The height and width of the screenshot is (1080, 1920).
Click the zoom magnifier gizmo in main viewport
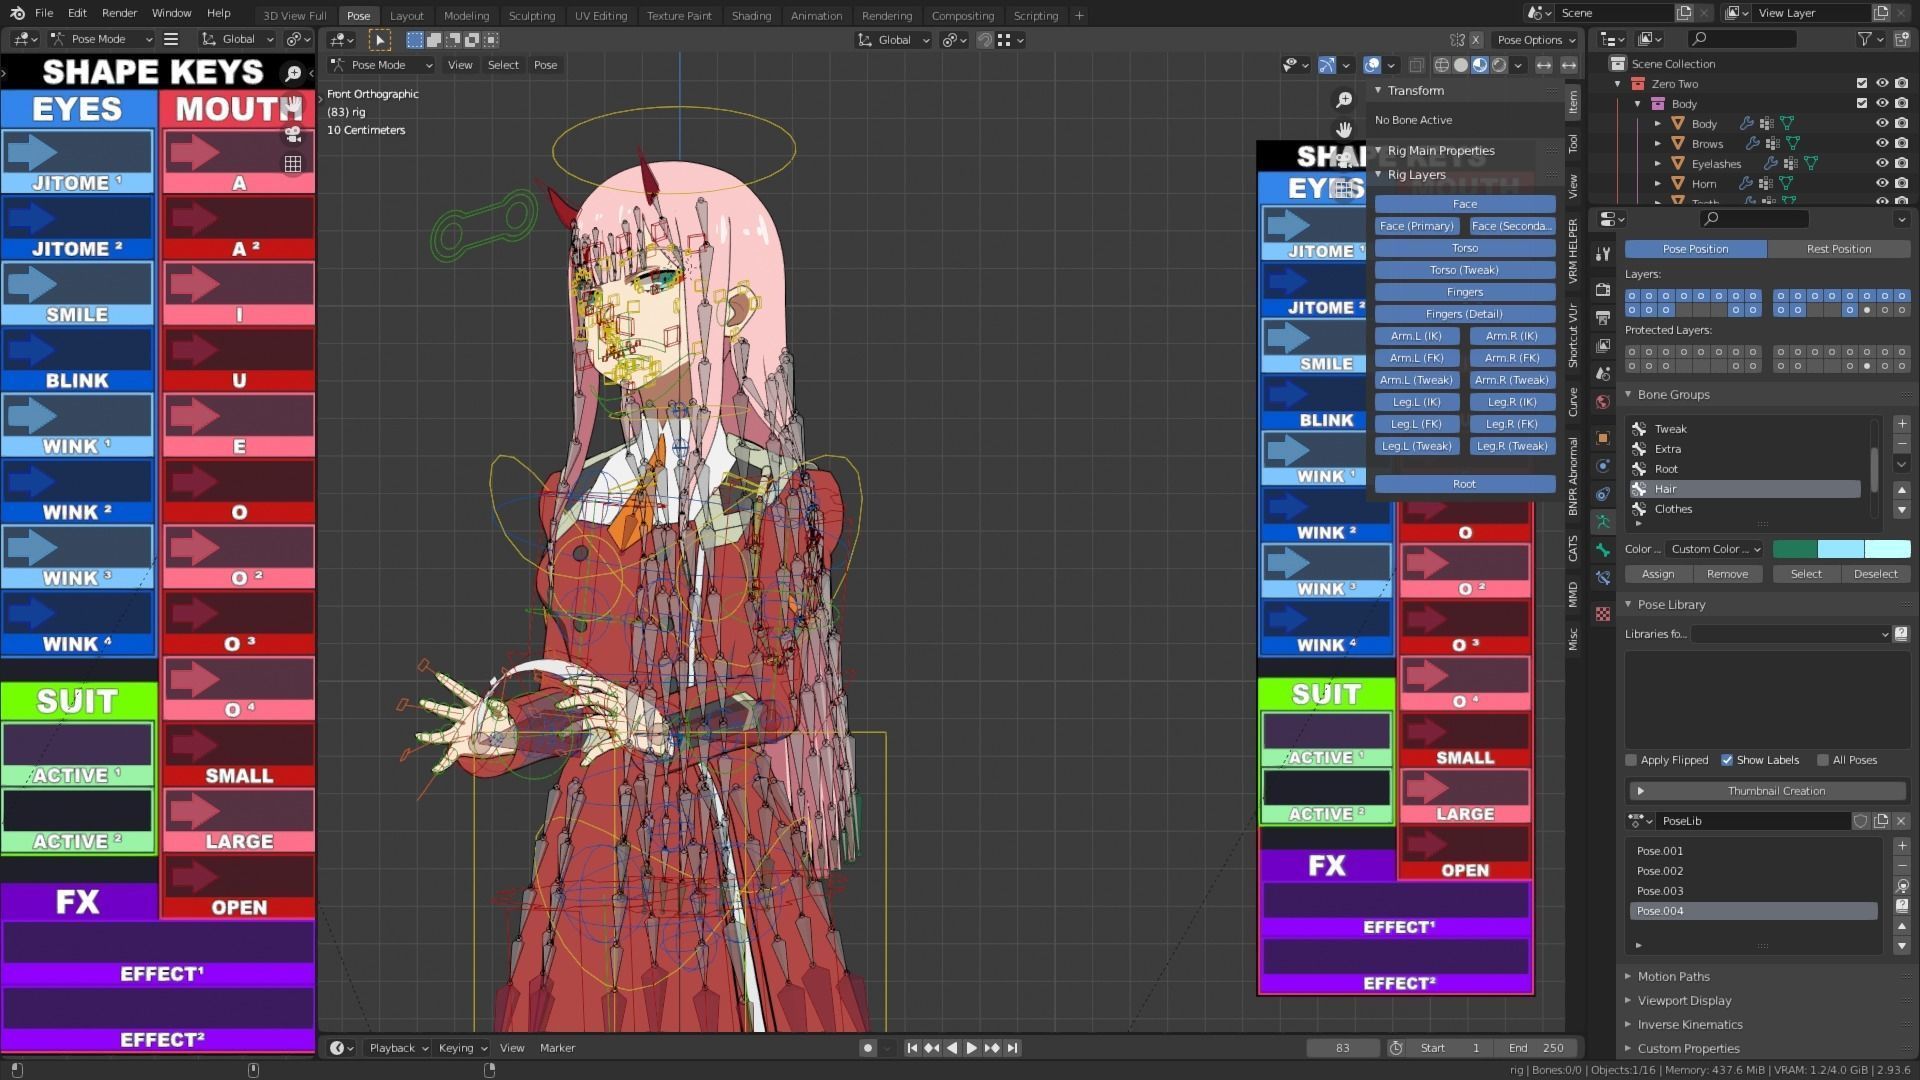pos(1344,100)
